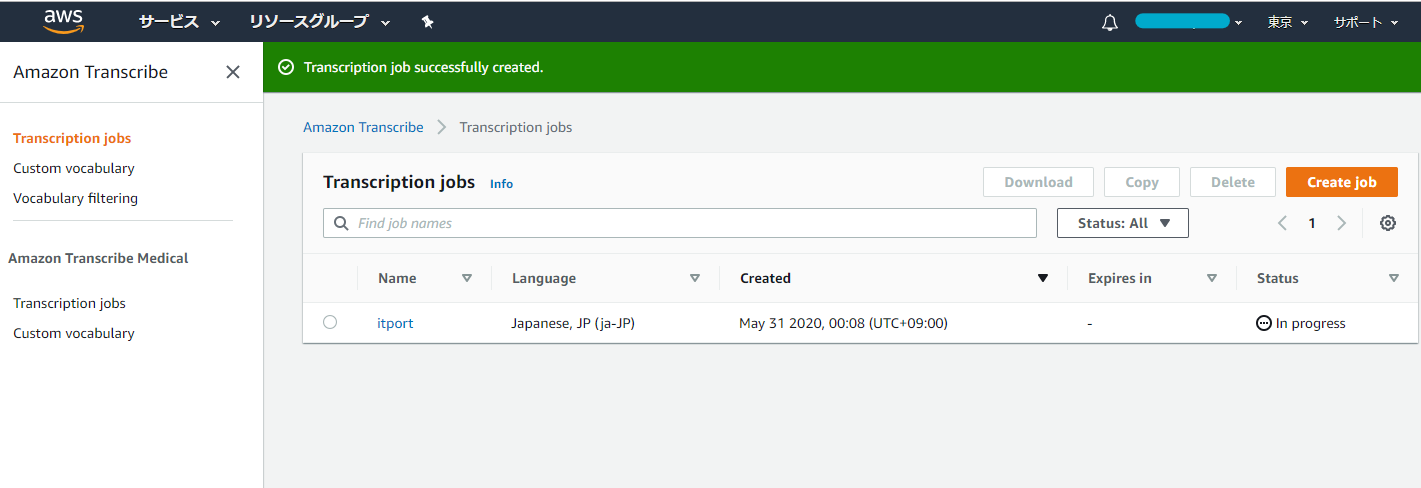Open Custom vocabulary under Transcribe Medical
The image size is (1421, 488).
click(74, 333)
